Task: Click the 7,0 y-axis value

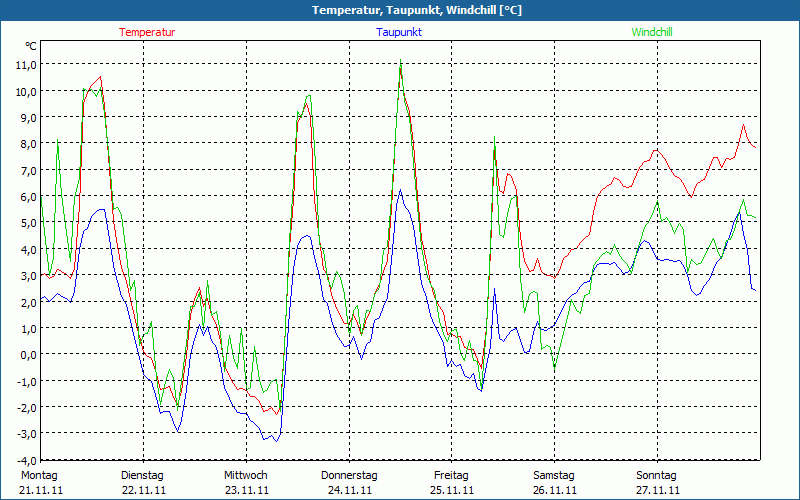Action: click(x=29, y=171)
